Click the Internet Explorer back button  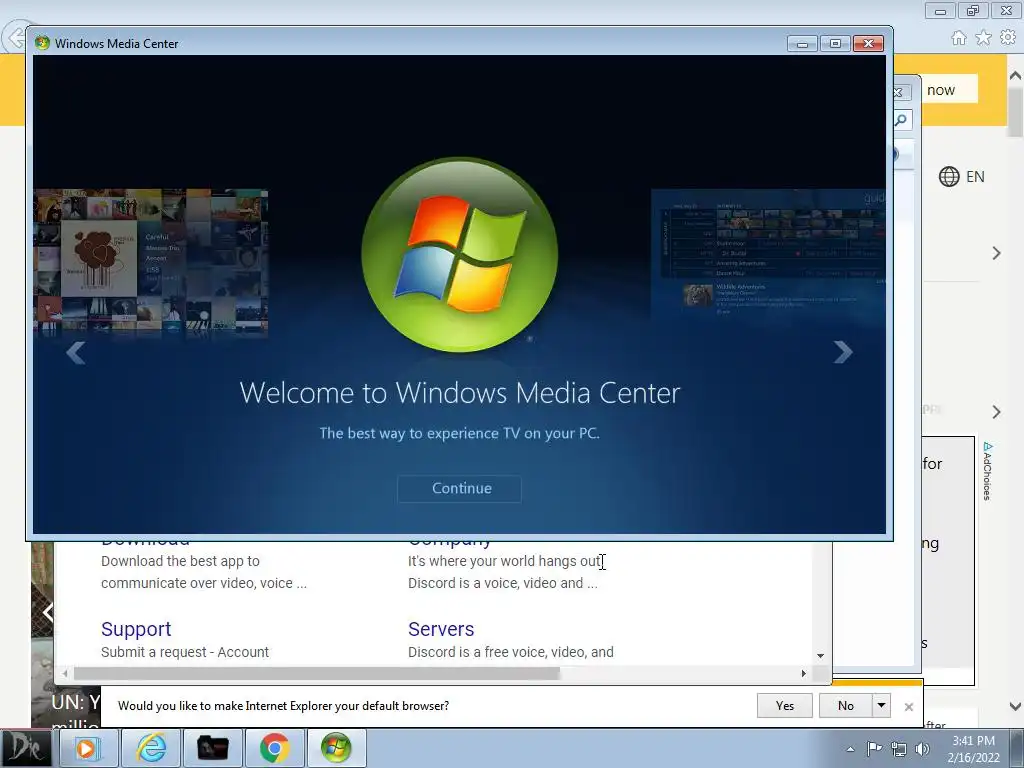point(14,38)
